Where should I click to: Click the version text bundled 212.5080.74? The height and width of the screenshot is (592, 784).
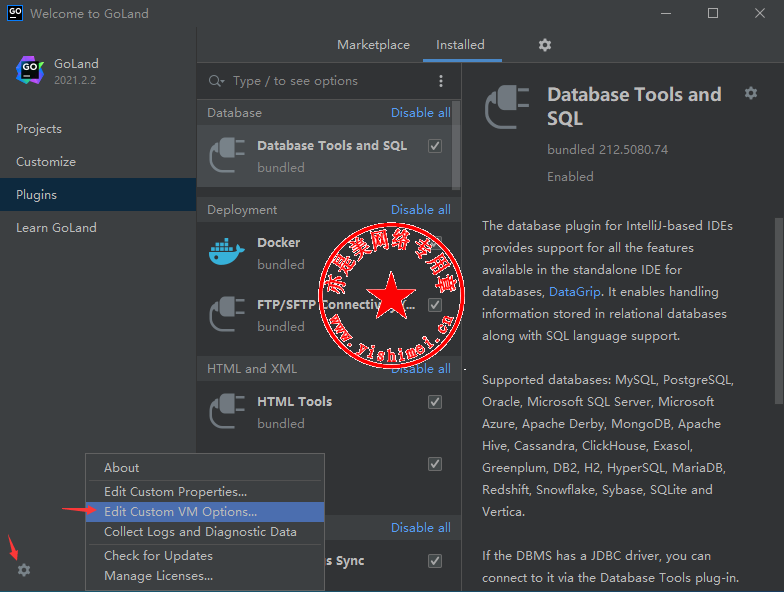[x=608, y=150]
